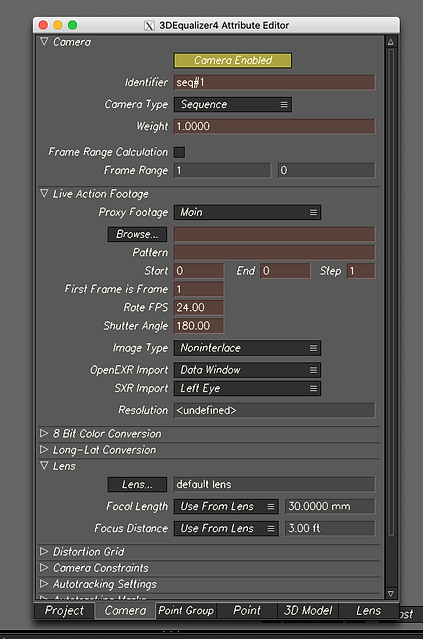Collapse the Live Action Footage section
The image size is (423, 639).
(x=44, y=194)
